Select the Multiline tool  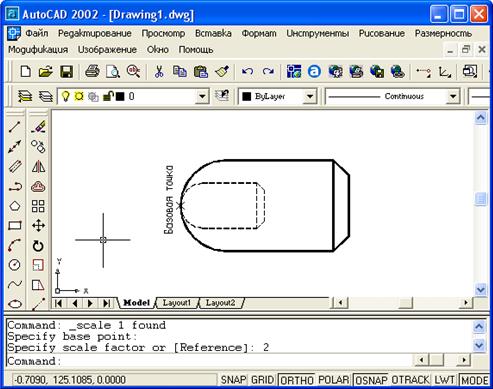pyautogui.click(x=15, y=166)
